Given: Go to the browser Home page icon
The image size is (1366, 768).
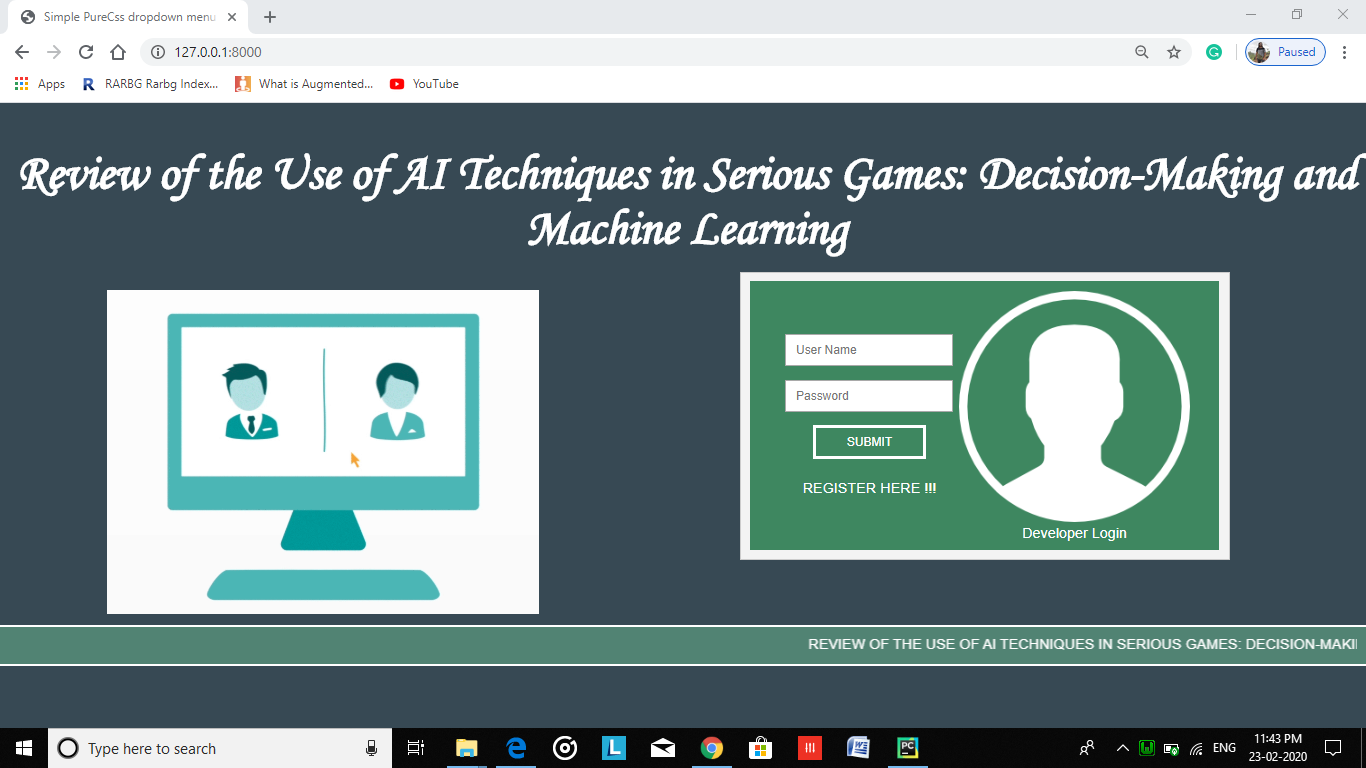Looking at the screenshot, I should point(118,52).
